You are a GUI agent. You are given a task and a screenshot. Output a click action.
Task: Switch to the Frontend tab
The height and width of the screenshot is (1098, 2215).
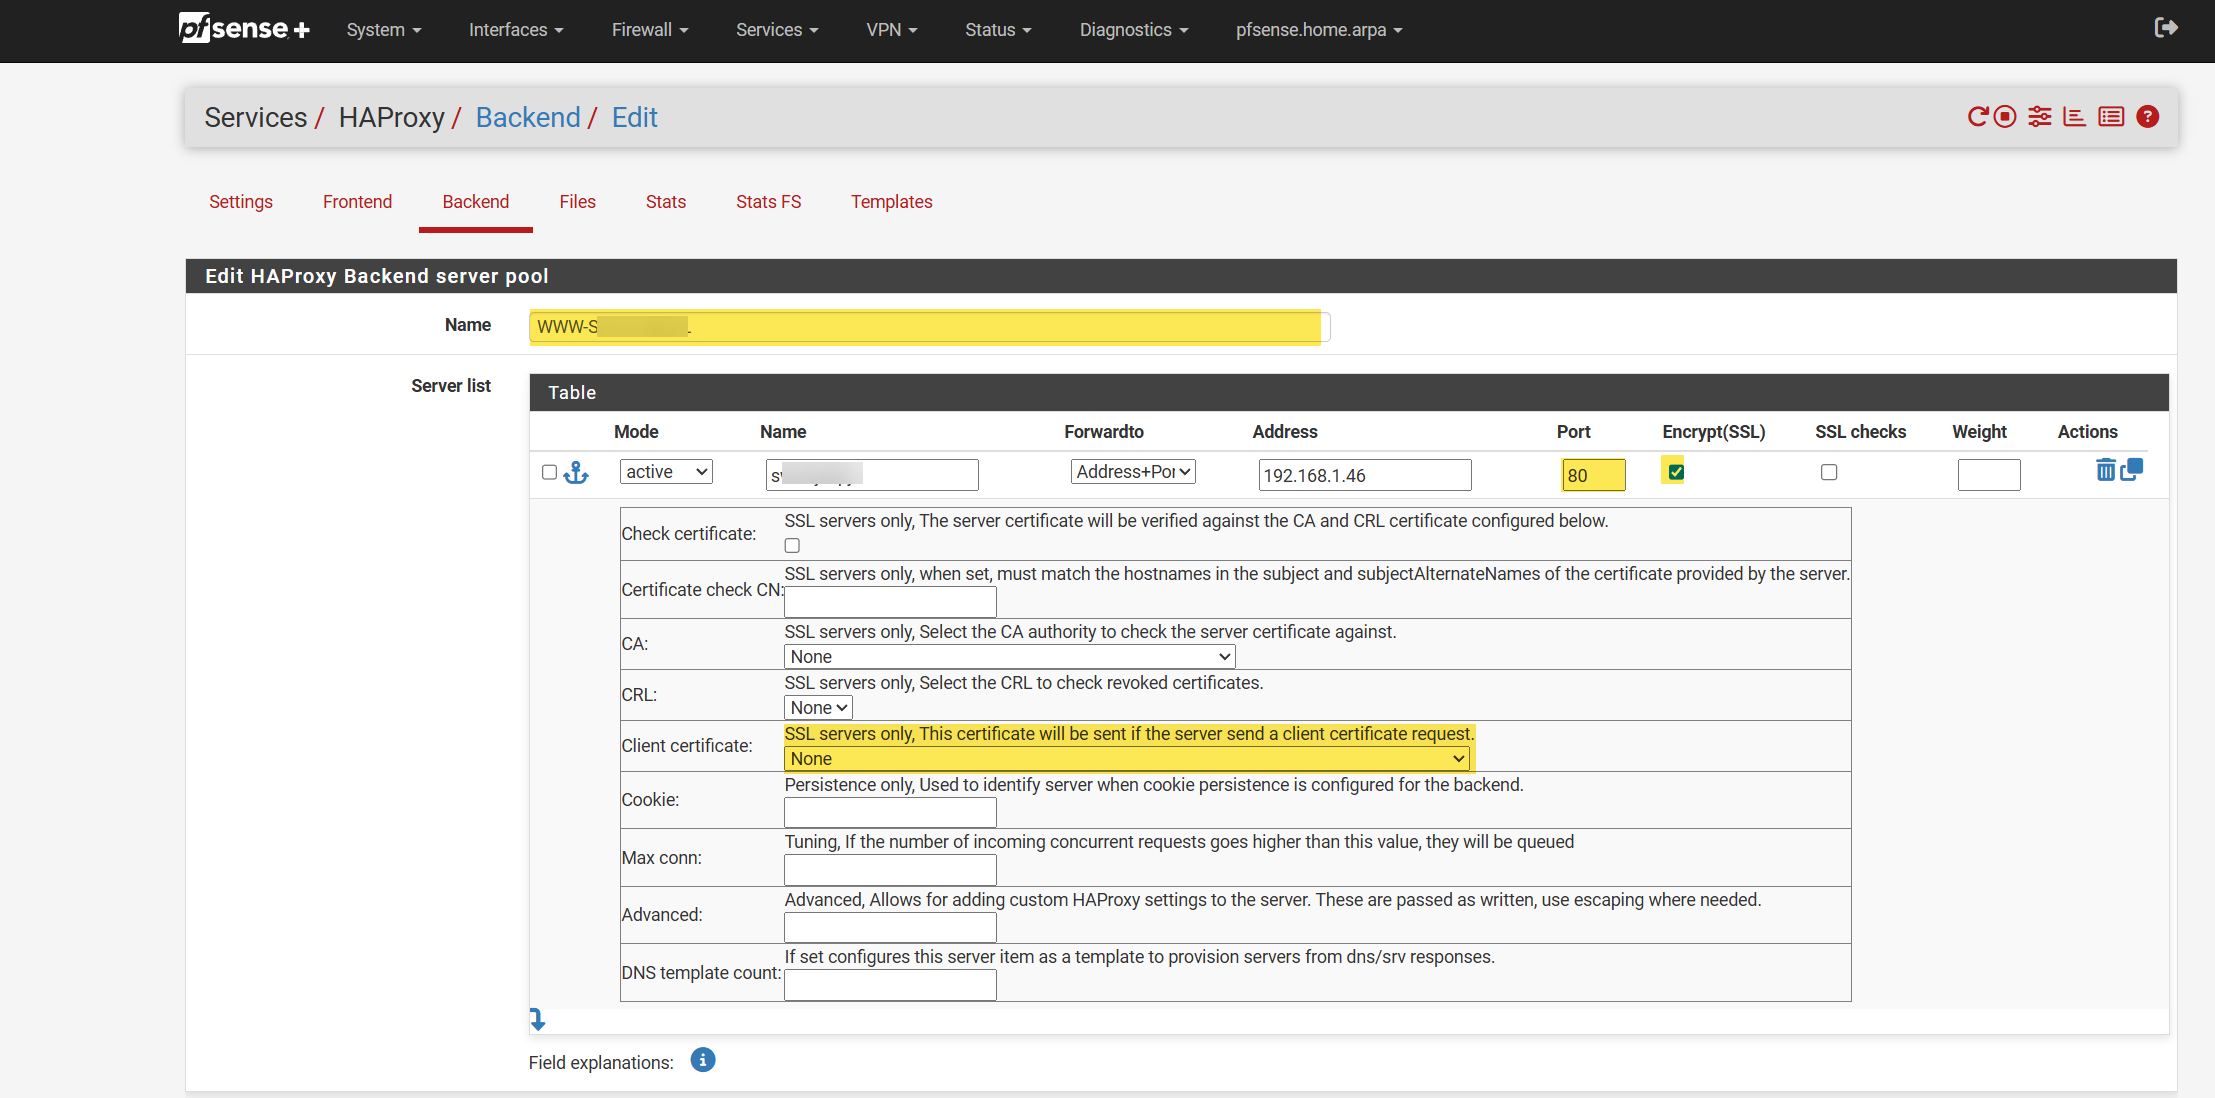[357, 202]
